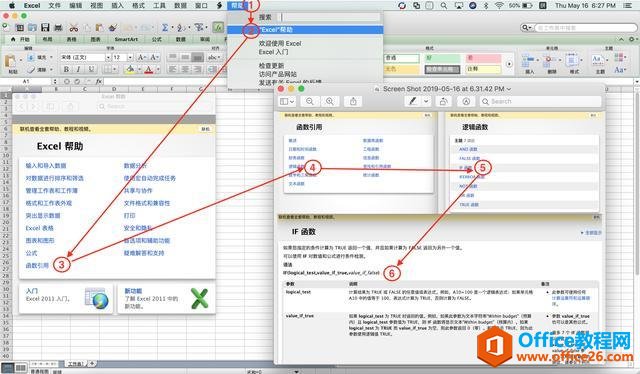Image resolution: width=640 pixels, height=374 pixels.
Task: Switch to the SmartArt ribbon tab
Action: tap(126, 39)
